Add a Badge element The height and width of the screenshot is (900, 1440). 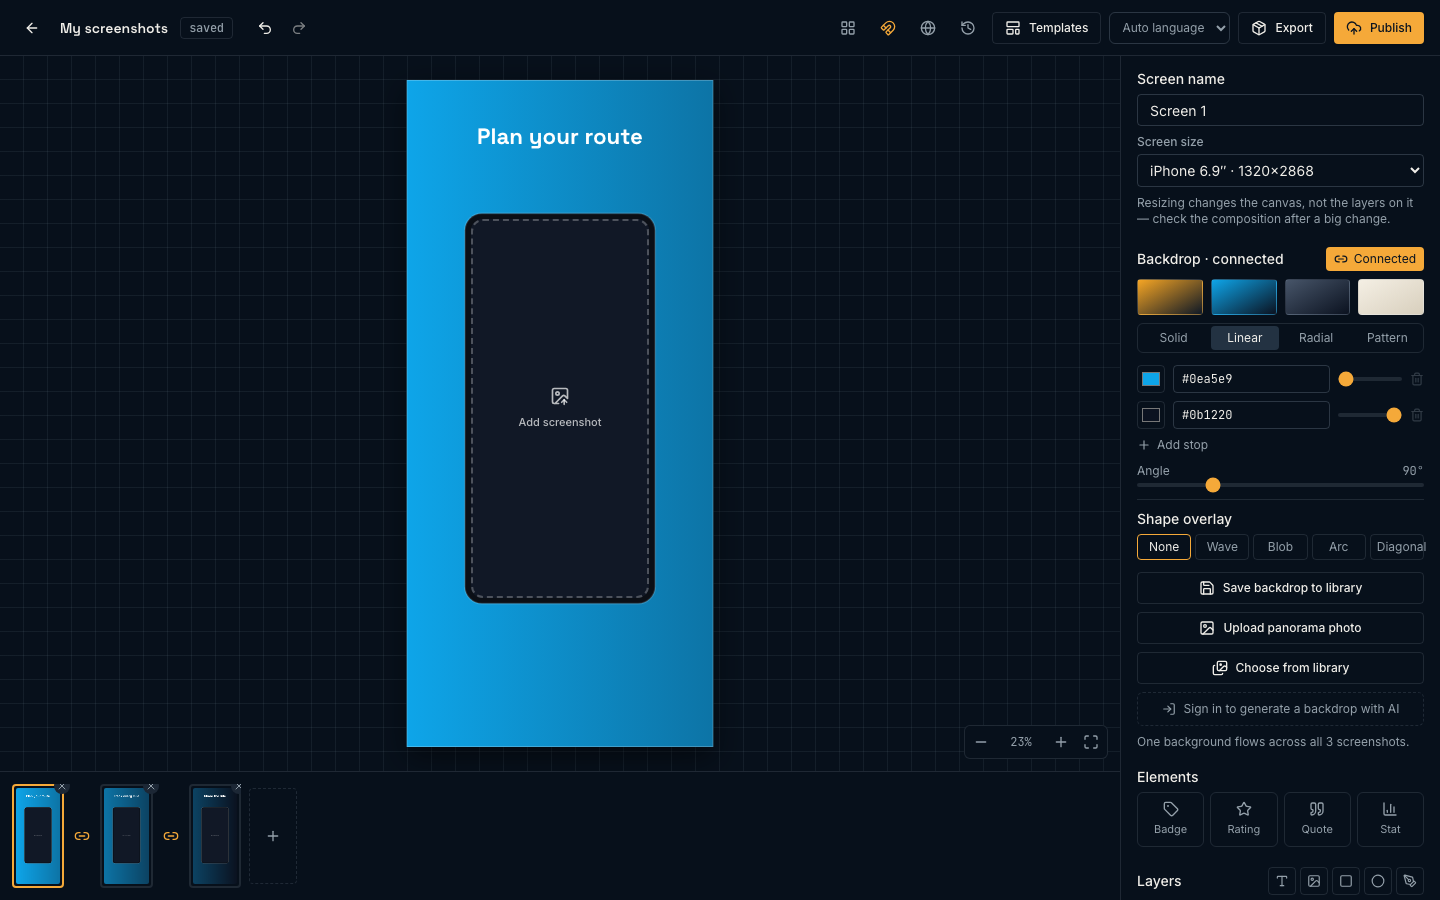click(1171, 819)
